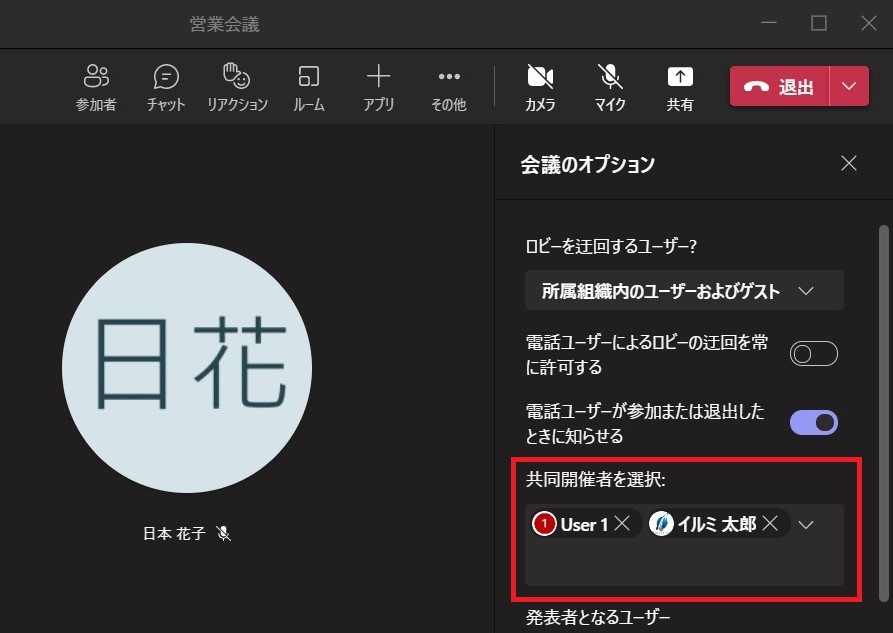Open the チャット chat panel
Viewport: 893px width, 633px height.
[x=166, y=87]
